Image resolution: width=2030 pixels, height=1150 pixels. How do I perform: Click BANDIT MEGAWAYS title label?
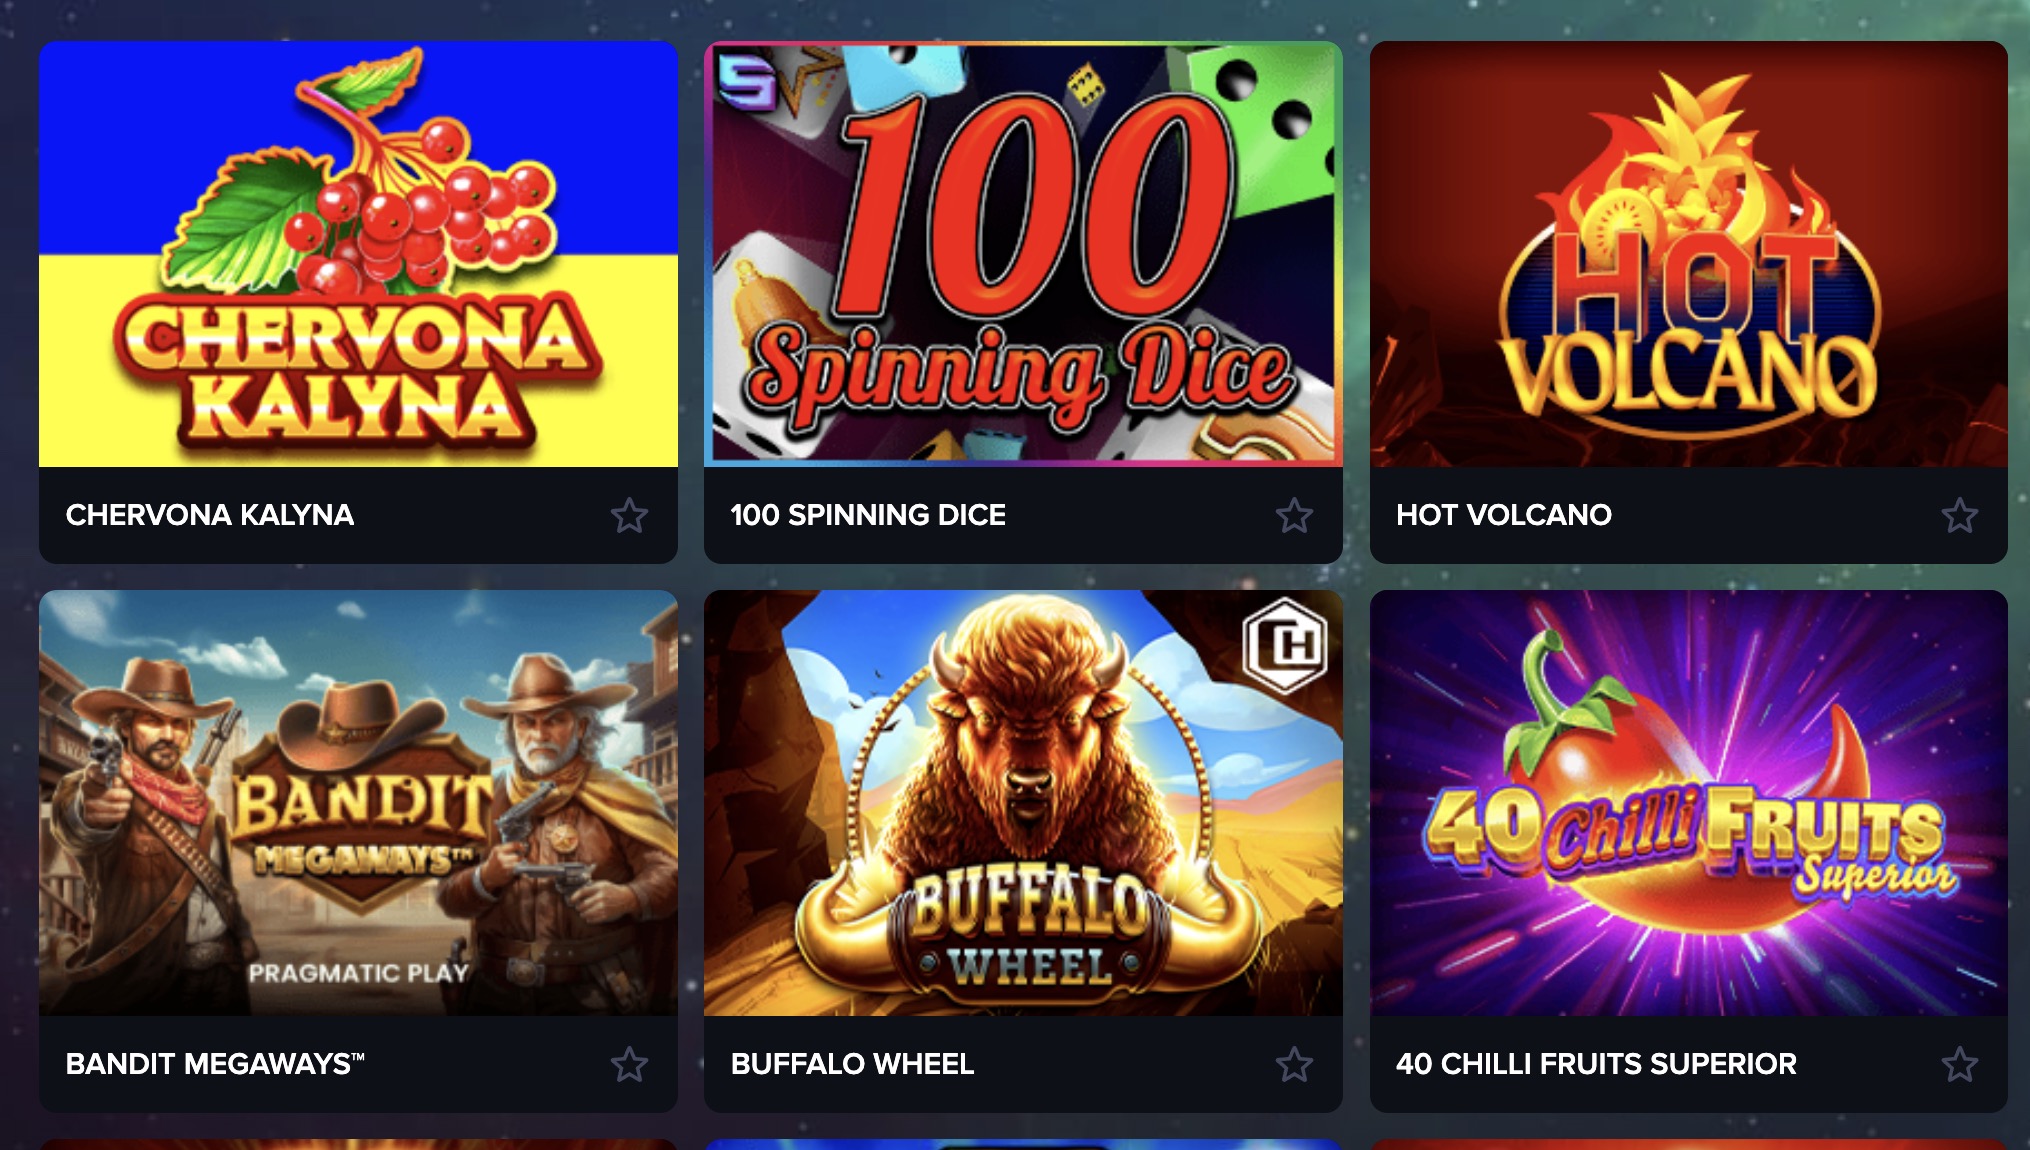tap(215, 1064)
